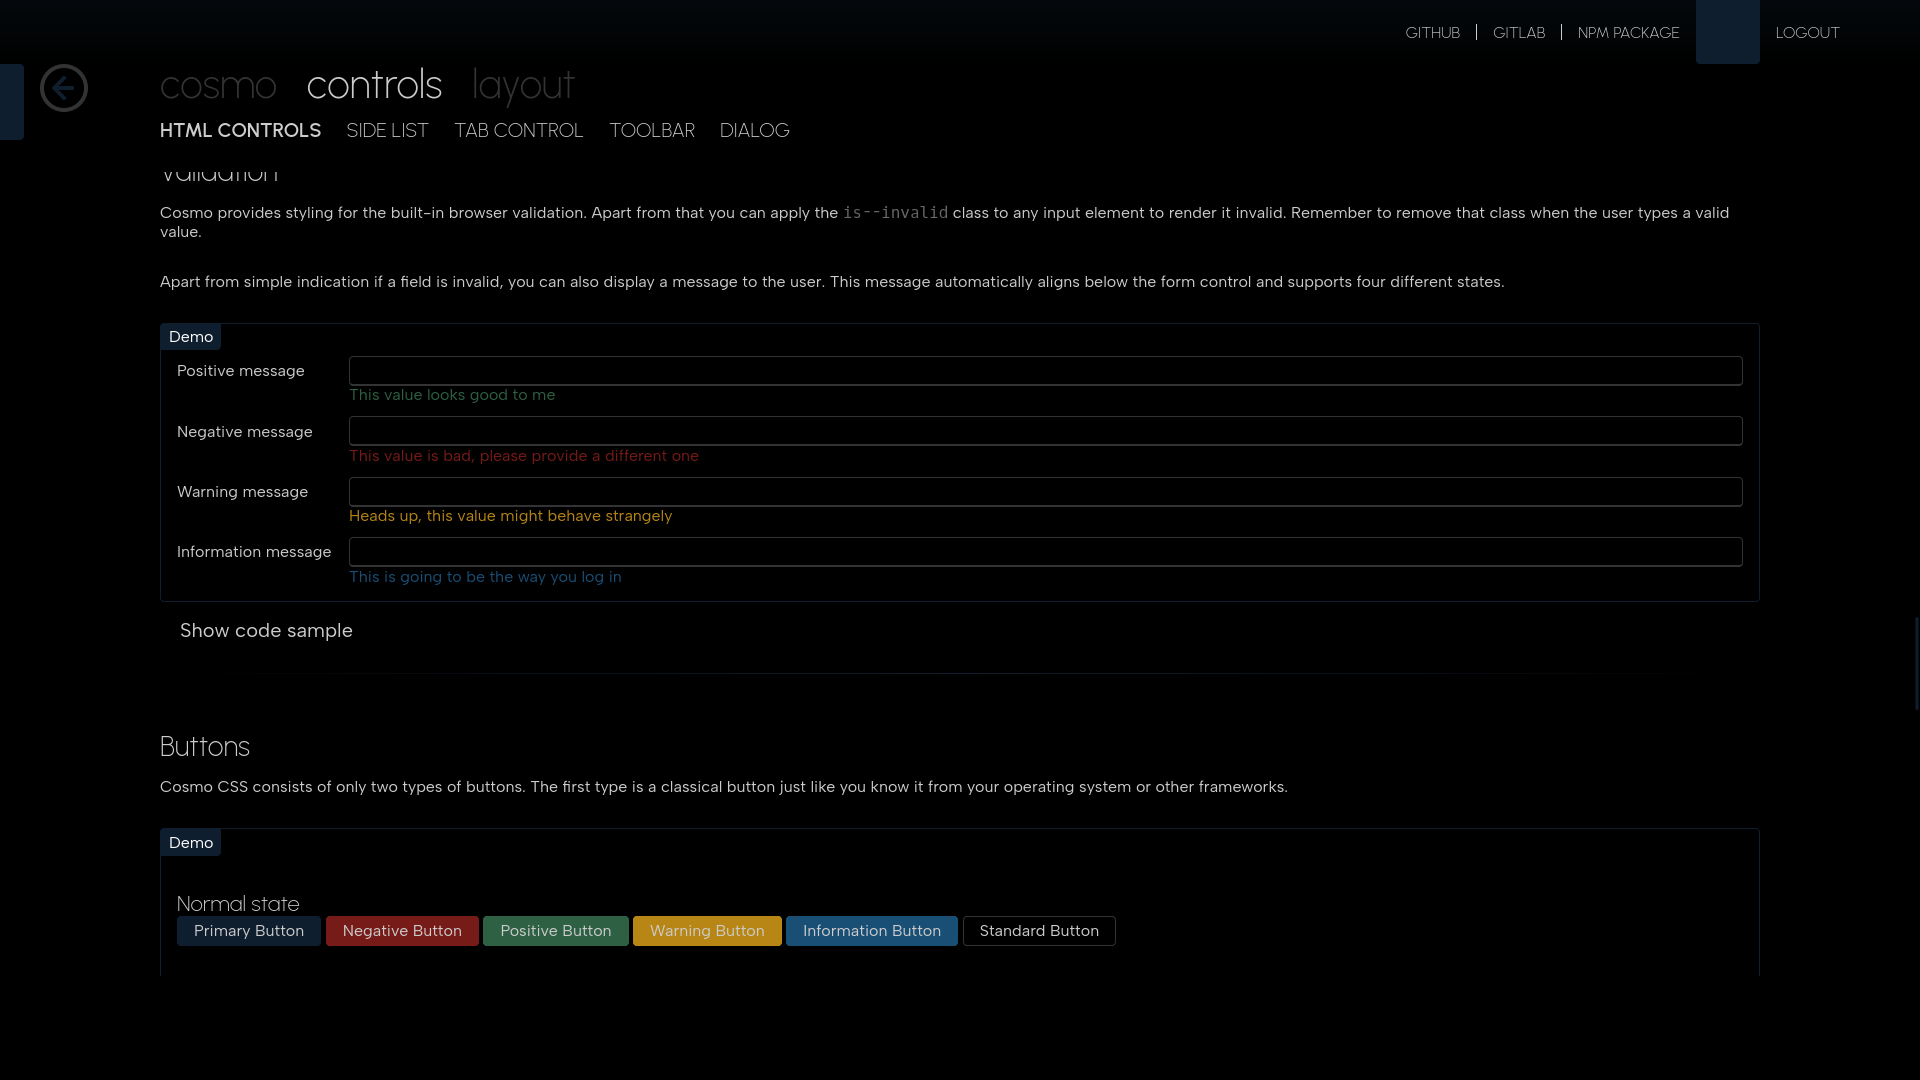Click the Standard Button
Screen dimensions: 1920x1080
1039,931
